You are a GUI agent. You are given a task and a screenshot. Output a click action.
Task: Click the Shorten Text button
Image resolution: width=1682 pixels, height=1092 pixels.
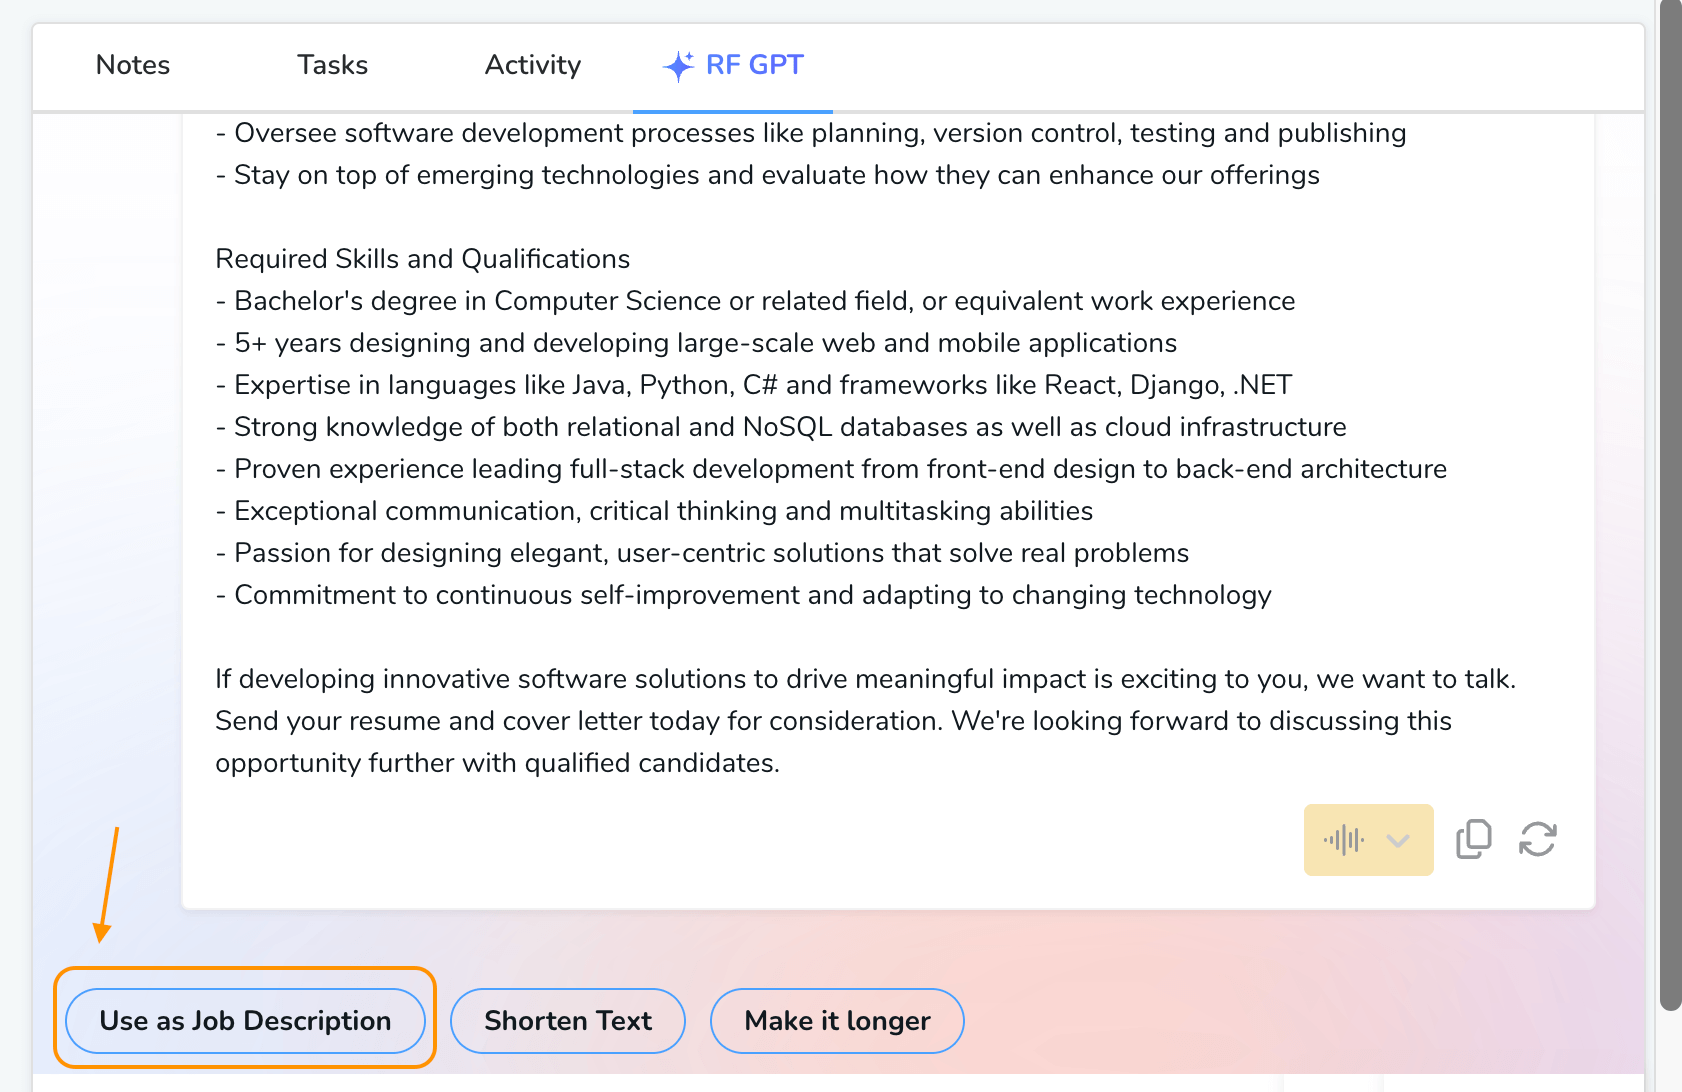[567, 1021]
